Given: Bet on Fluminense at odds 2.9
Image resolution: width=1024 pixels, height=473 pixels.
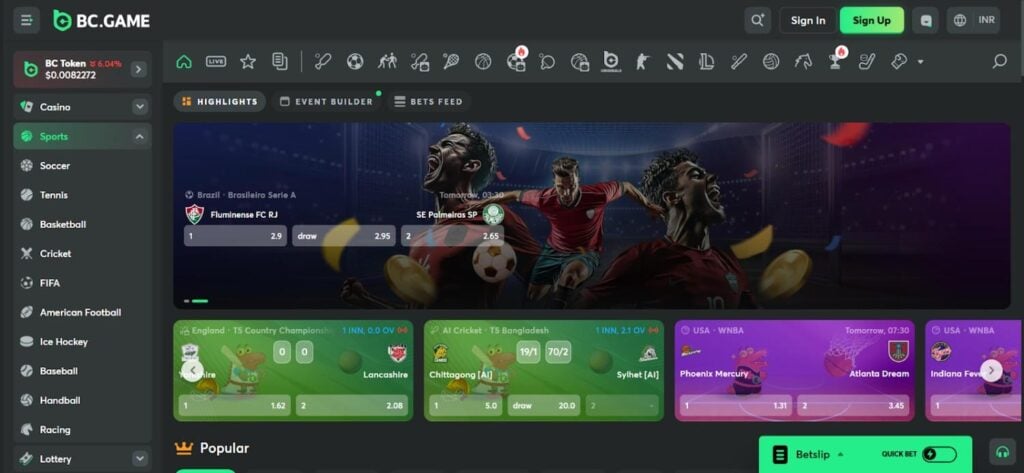Looking at the screenshot, I should point(235,236).
